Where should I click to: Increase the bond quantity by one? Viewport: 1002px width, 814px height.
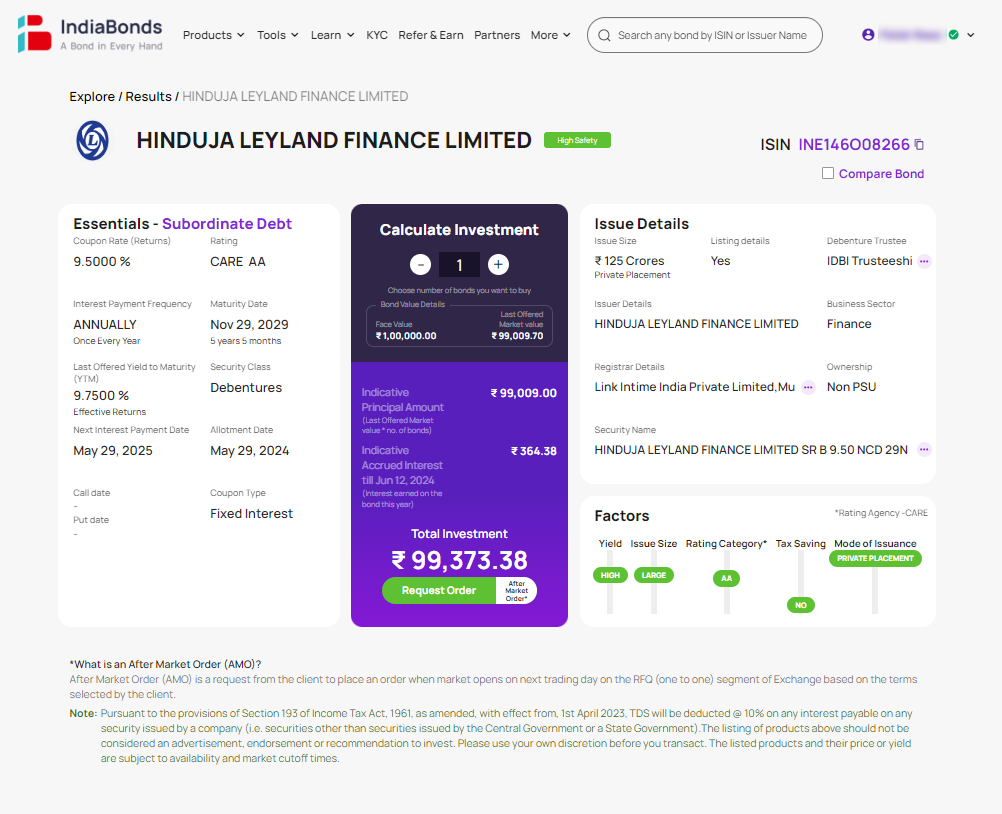click(x=498, y=264)
